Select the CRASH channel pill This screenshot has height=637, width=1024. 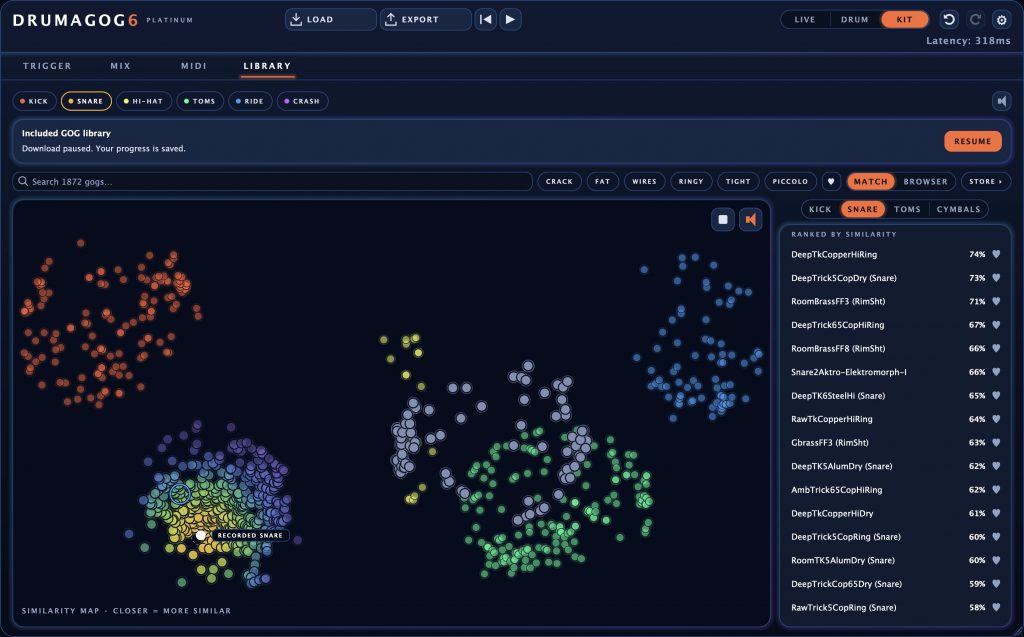click(302, 101)
